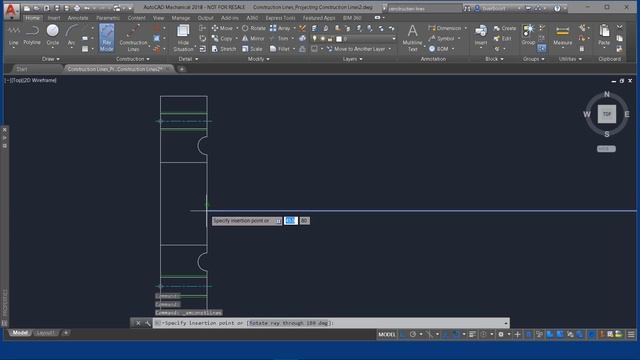Toggle lineweight display in status bar

[x=472, y=335]
